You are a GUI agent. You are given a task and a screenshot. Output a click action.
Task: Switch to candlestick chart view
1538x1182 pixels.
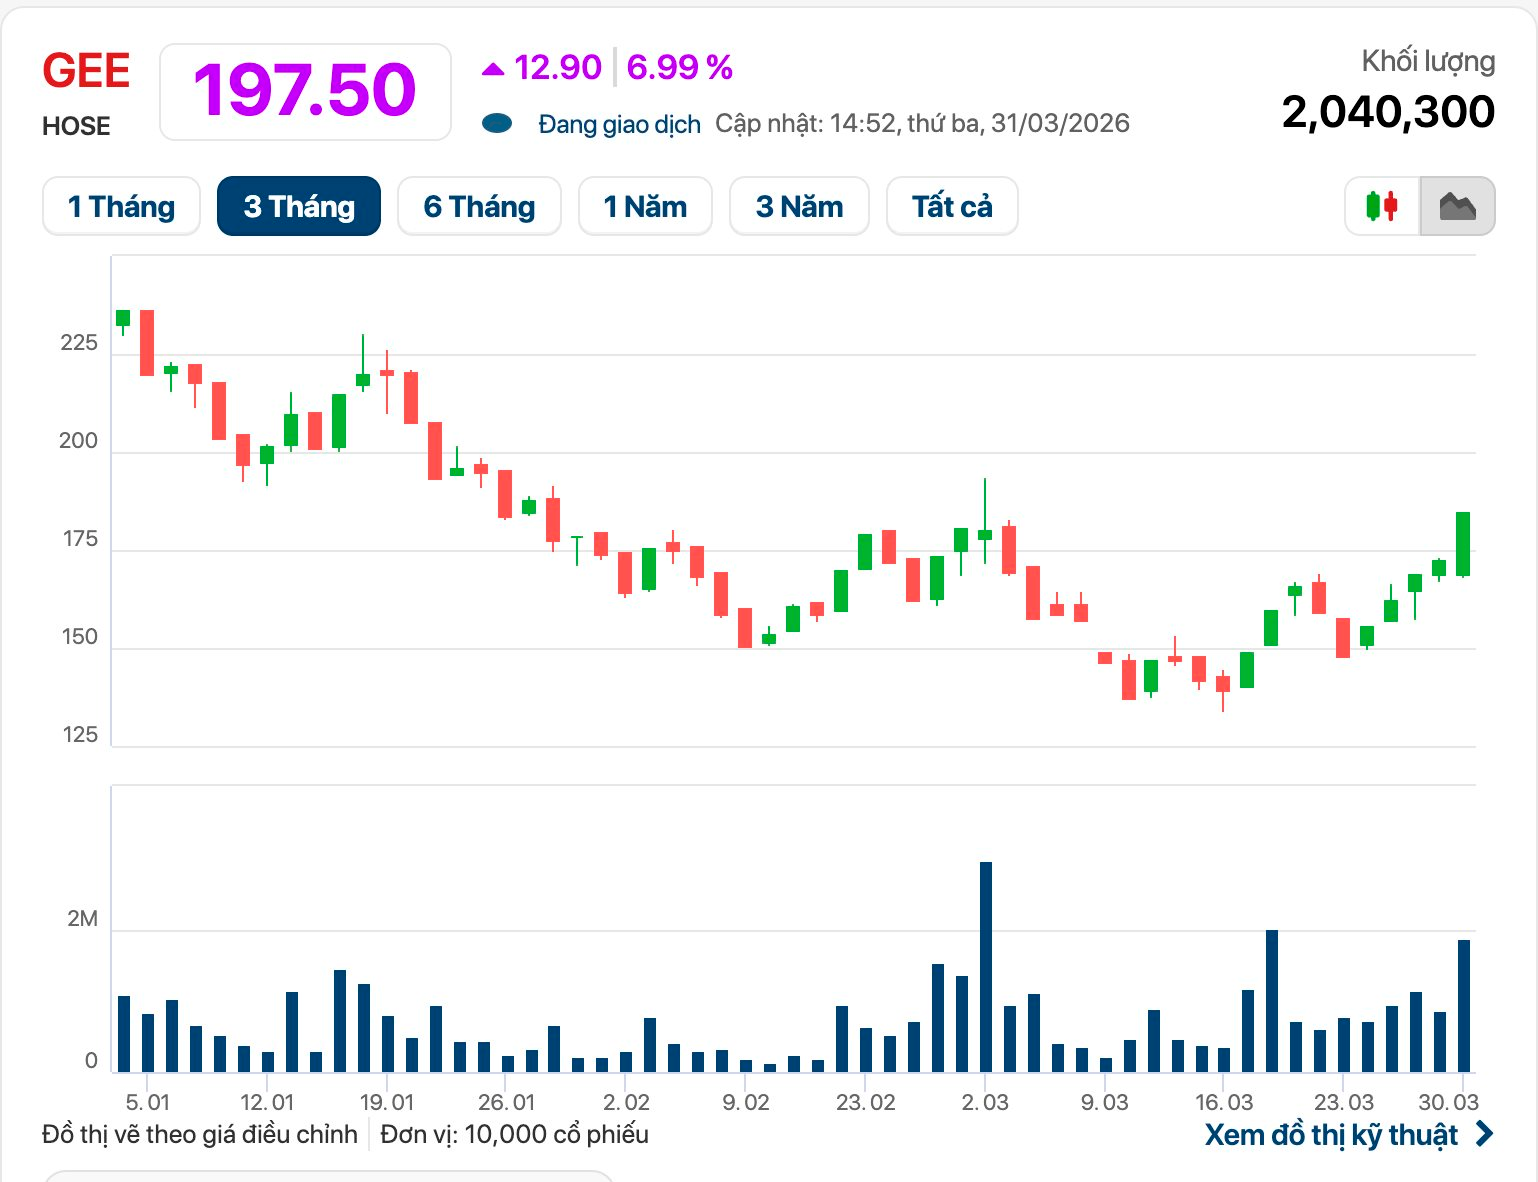(1382, 207)
